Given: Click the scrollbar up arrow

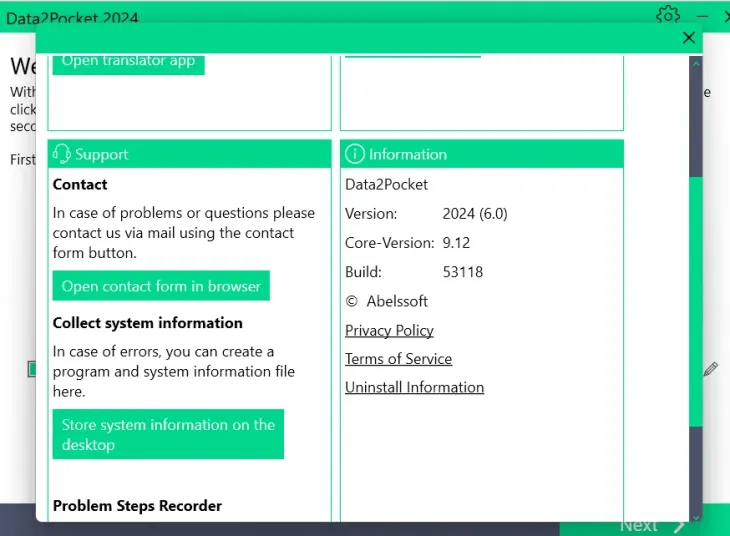Looking at the screenshot, I should pyautogui.click(x=696, y=63).
